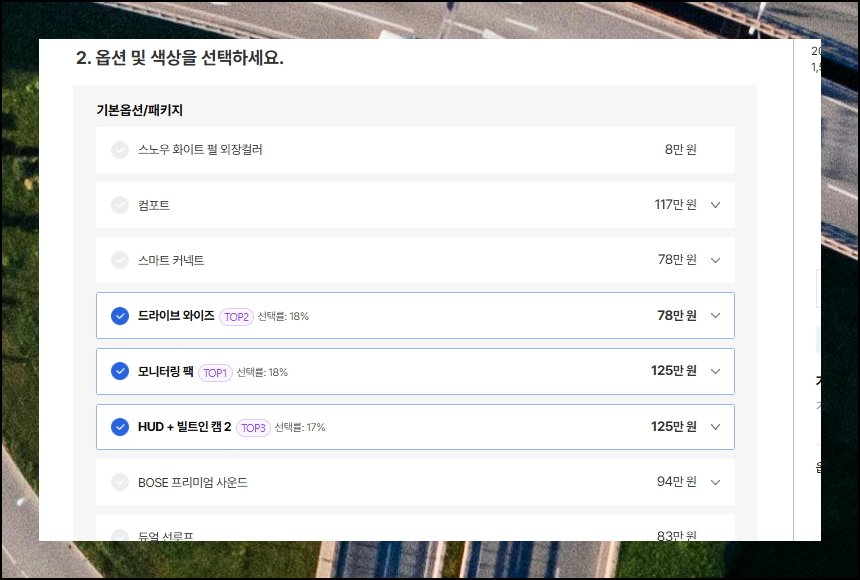Viewport: 860px width, 580px height.
Task: Click the 스마트 커넥트 label text
Action: (x=171, y=260)
